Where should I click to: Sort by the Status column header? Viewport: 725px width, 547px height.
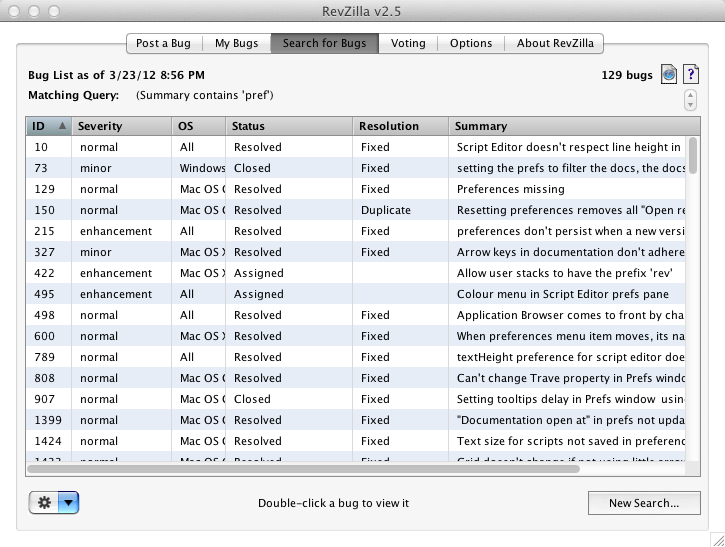click(x=289, y=126)
